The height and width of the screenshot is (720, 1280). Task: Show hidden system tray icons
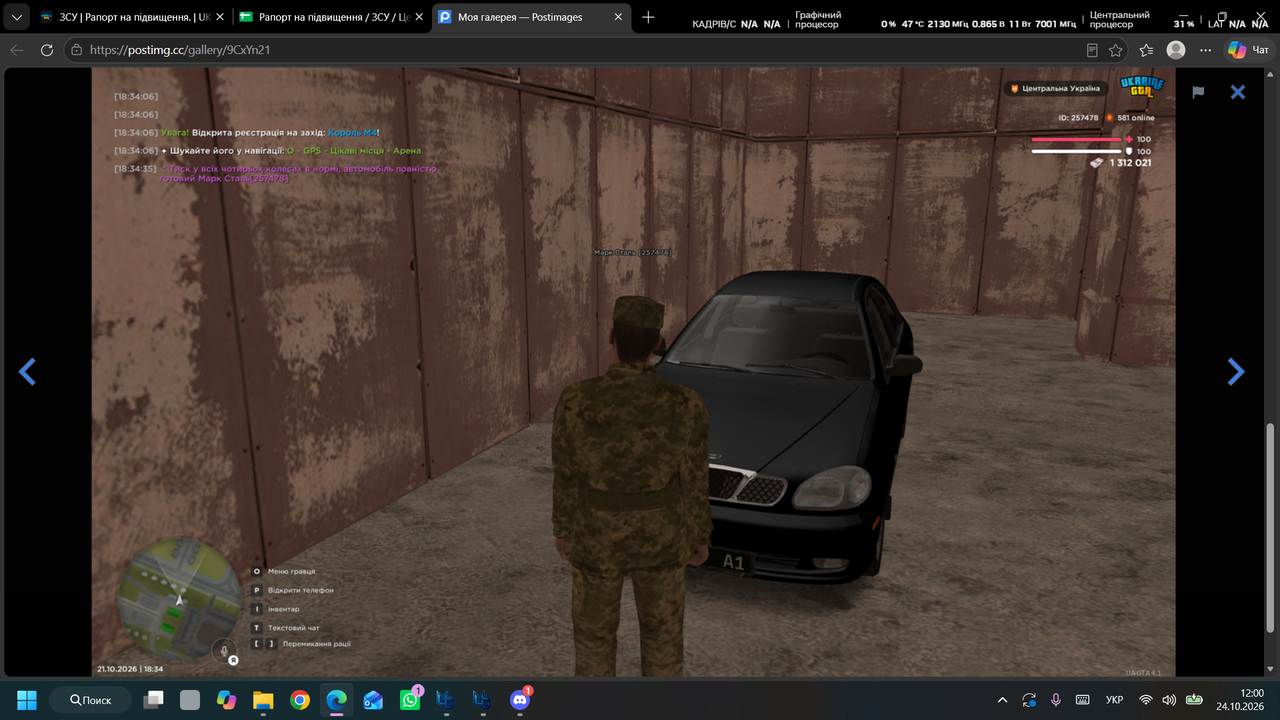click(x=1003, y=700)
